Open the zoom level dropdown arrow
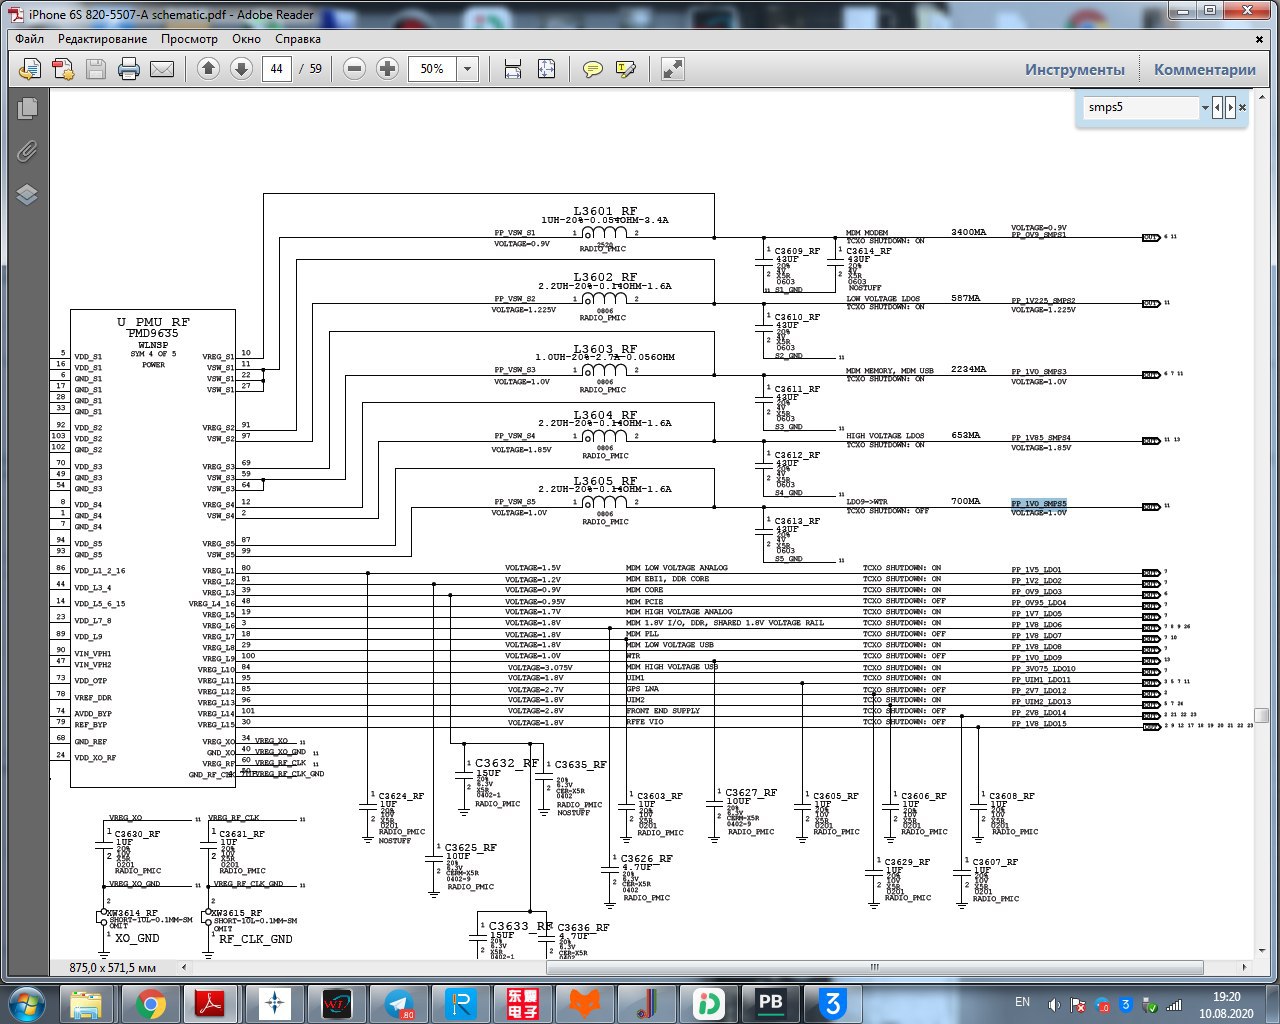 [467, 69]
